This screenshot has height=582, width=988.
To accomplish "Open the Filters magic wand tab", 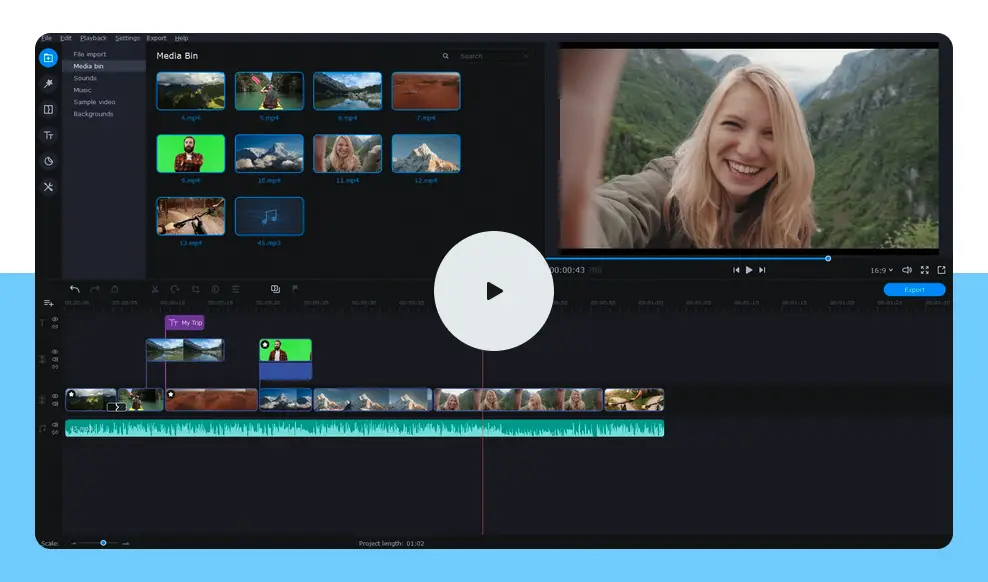I will click(49, 84).
